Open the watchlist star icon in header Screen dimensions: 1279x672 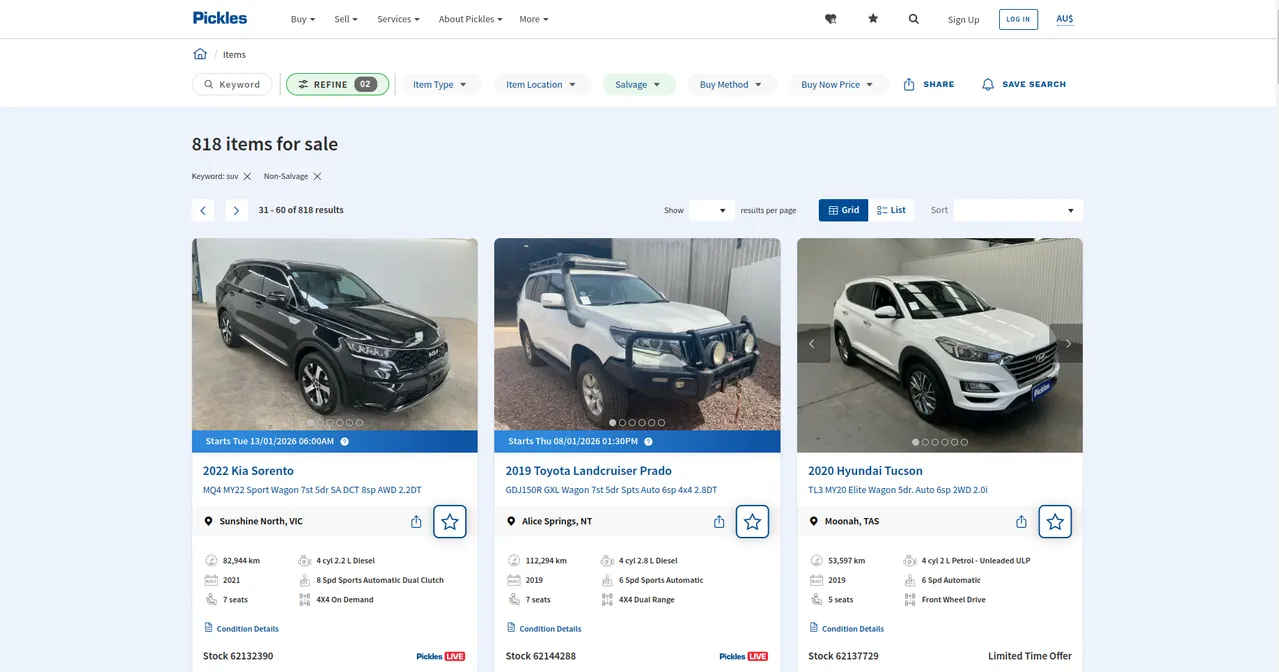tap(873, 19)
